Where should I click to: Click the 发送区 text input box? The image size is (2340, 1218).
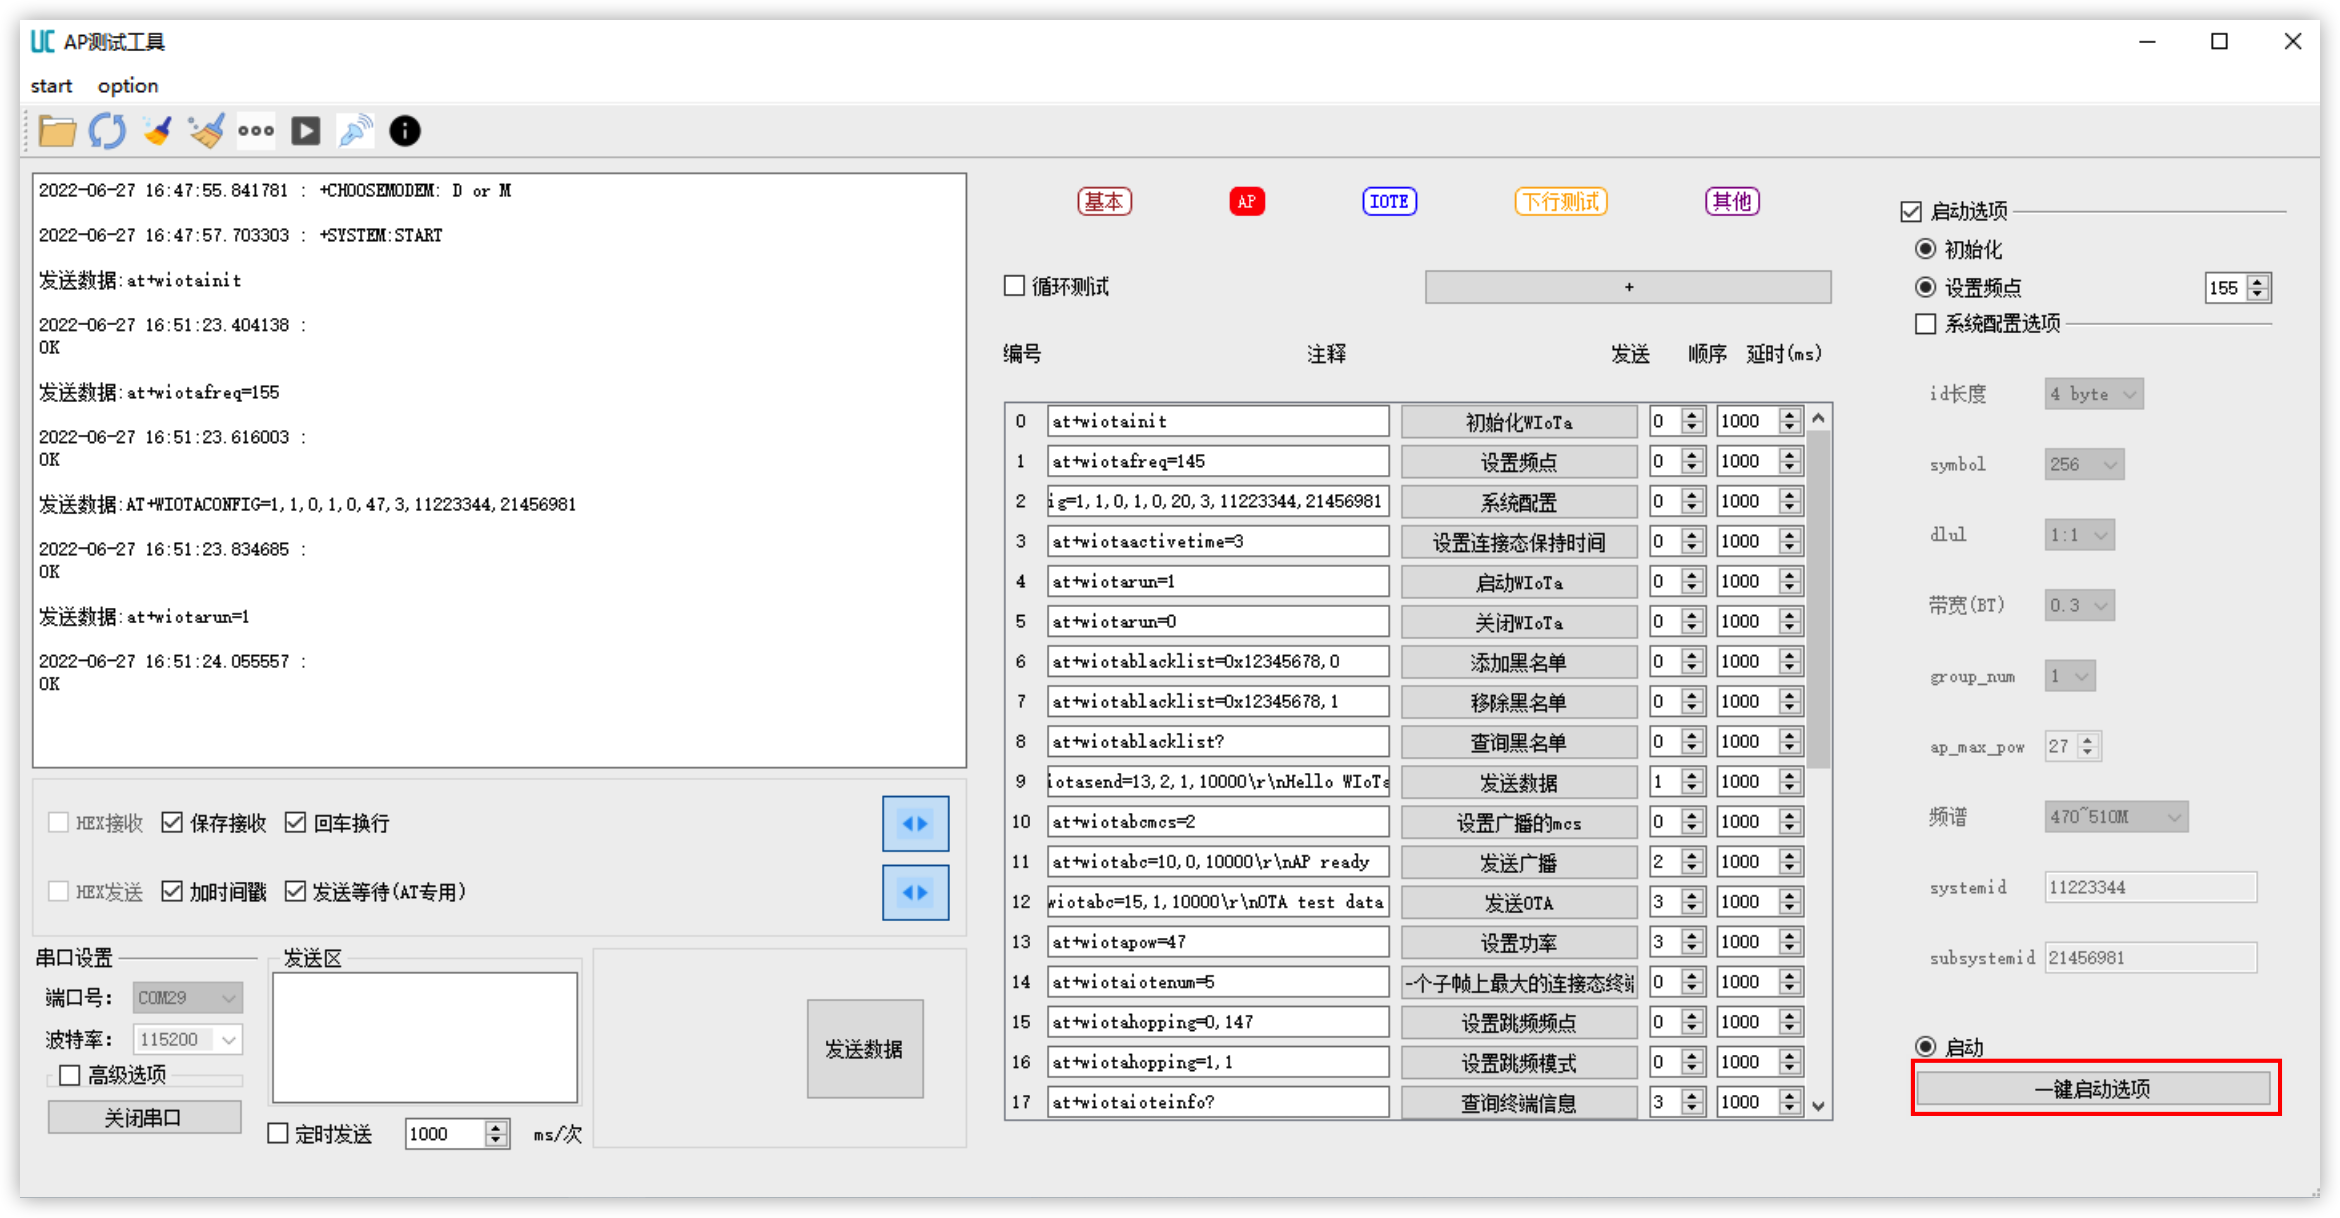tap(425, 1037)
